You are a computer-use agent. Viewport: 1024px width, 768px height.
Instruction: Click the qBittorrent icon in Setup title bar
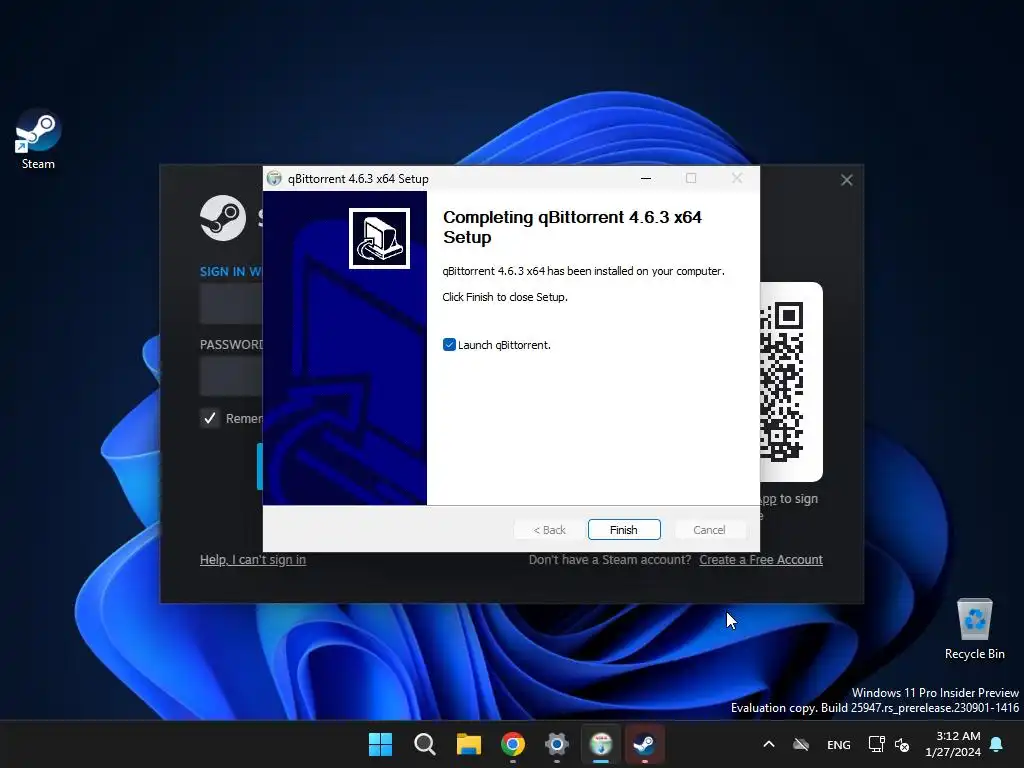274,178
